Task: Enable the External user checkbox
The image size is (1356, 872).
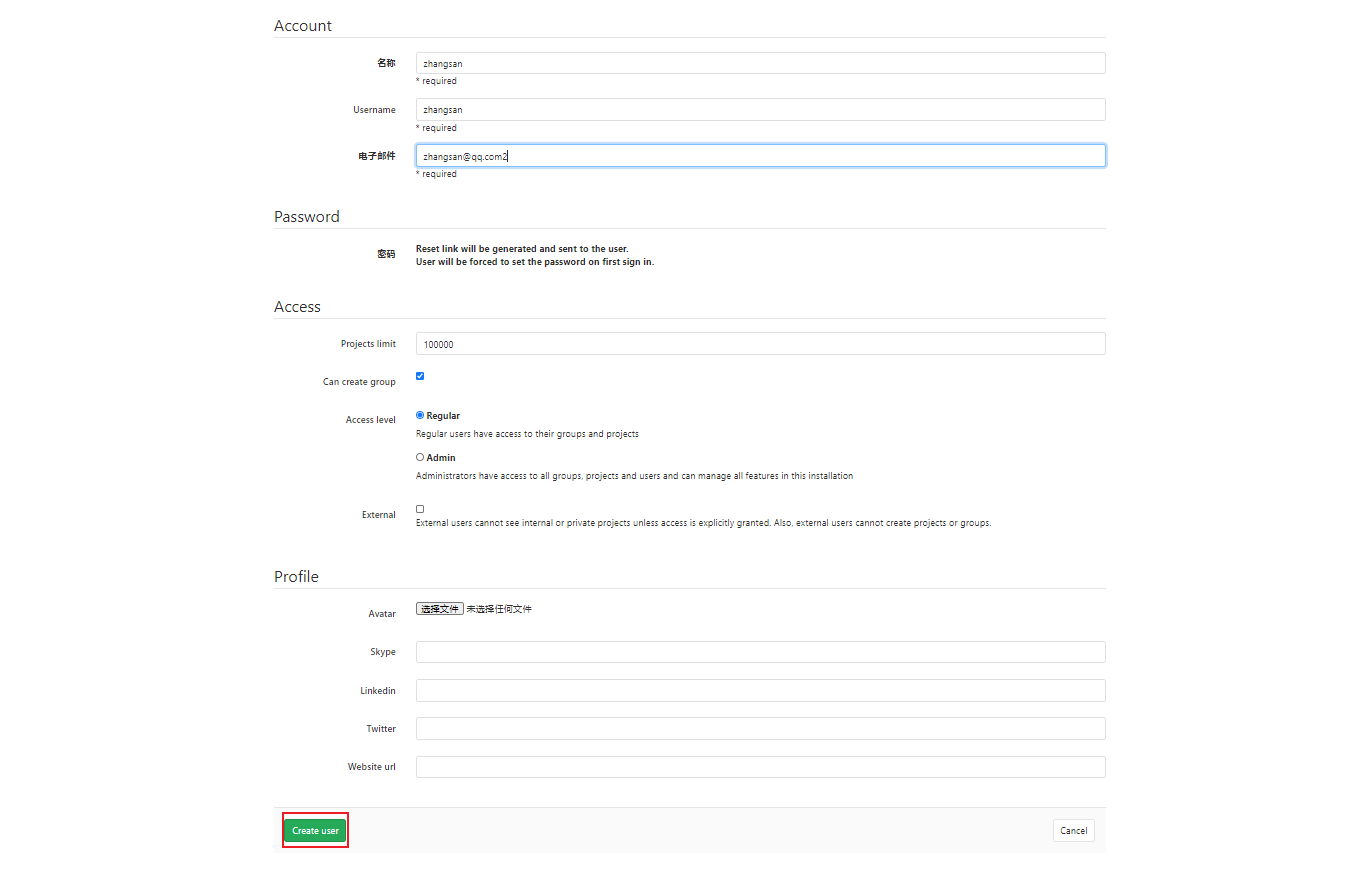Action: (x=420, y=509)
